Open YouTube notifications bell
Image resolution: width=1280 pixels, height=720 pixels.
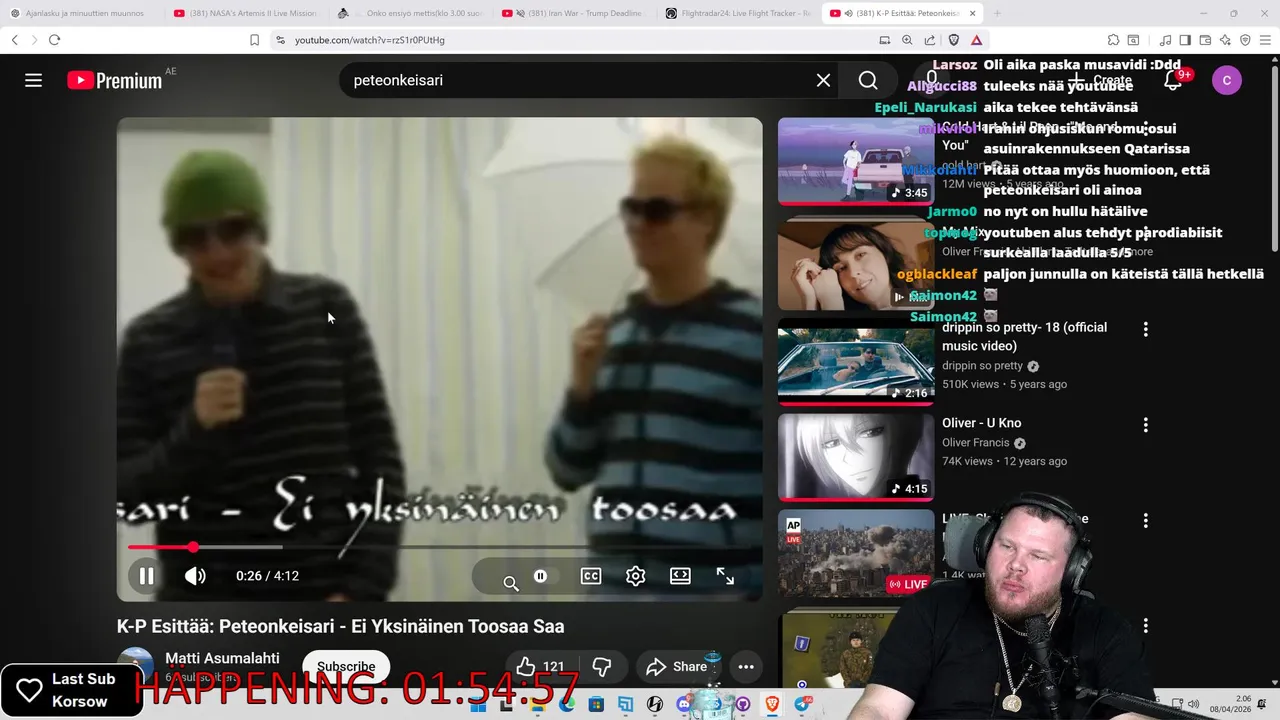[x=1173, y=80]
